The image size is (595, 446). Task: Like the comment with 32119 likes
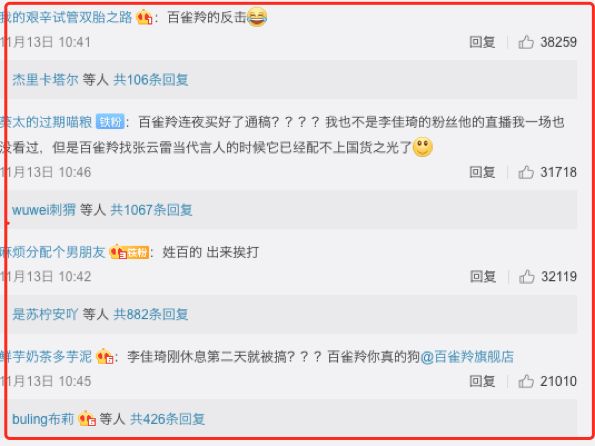pos(526,277)
